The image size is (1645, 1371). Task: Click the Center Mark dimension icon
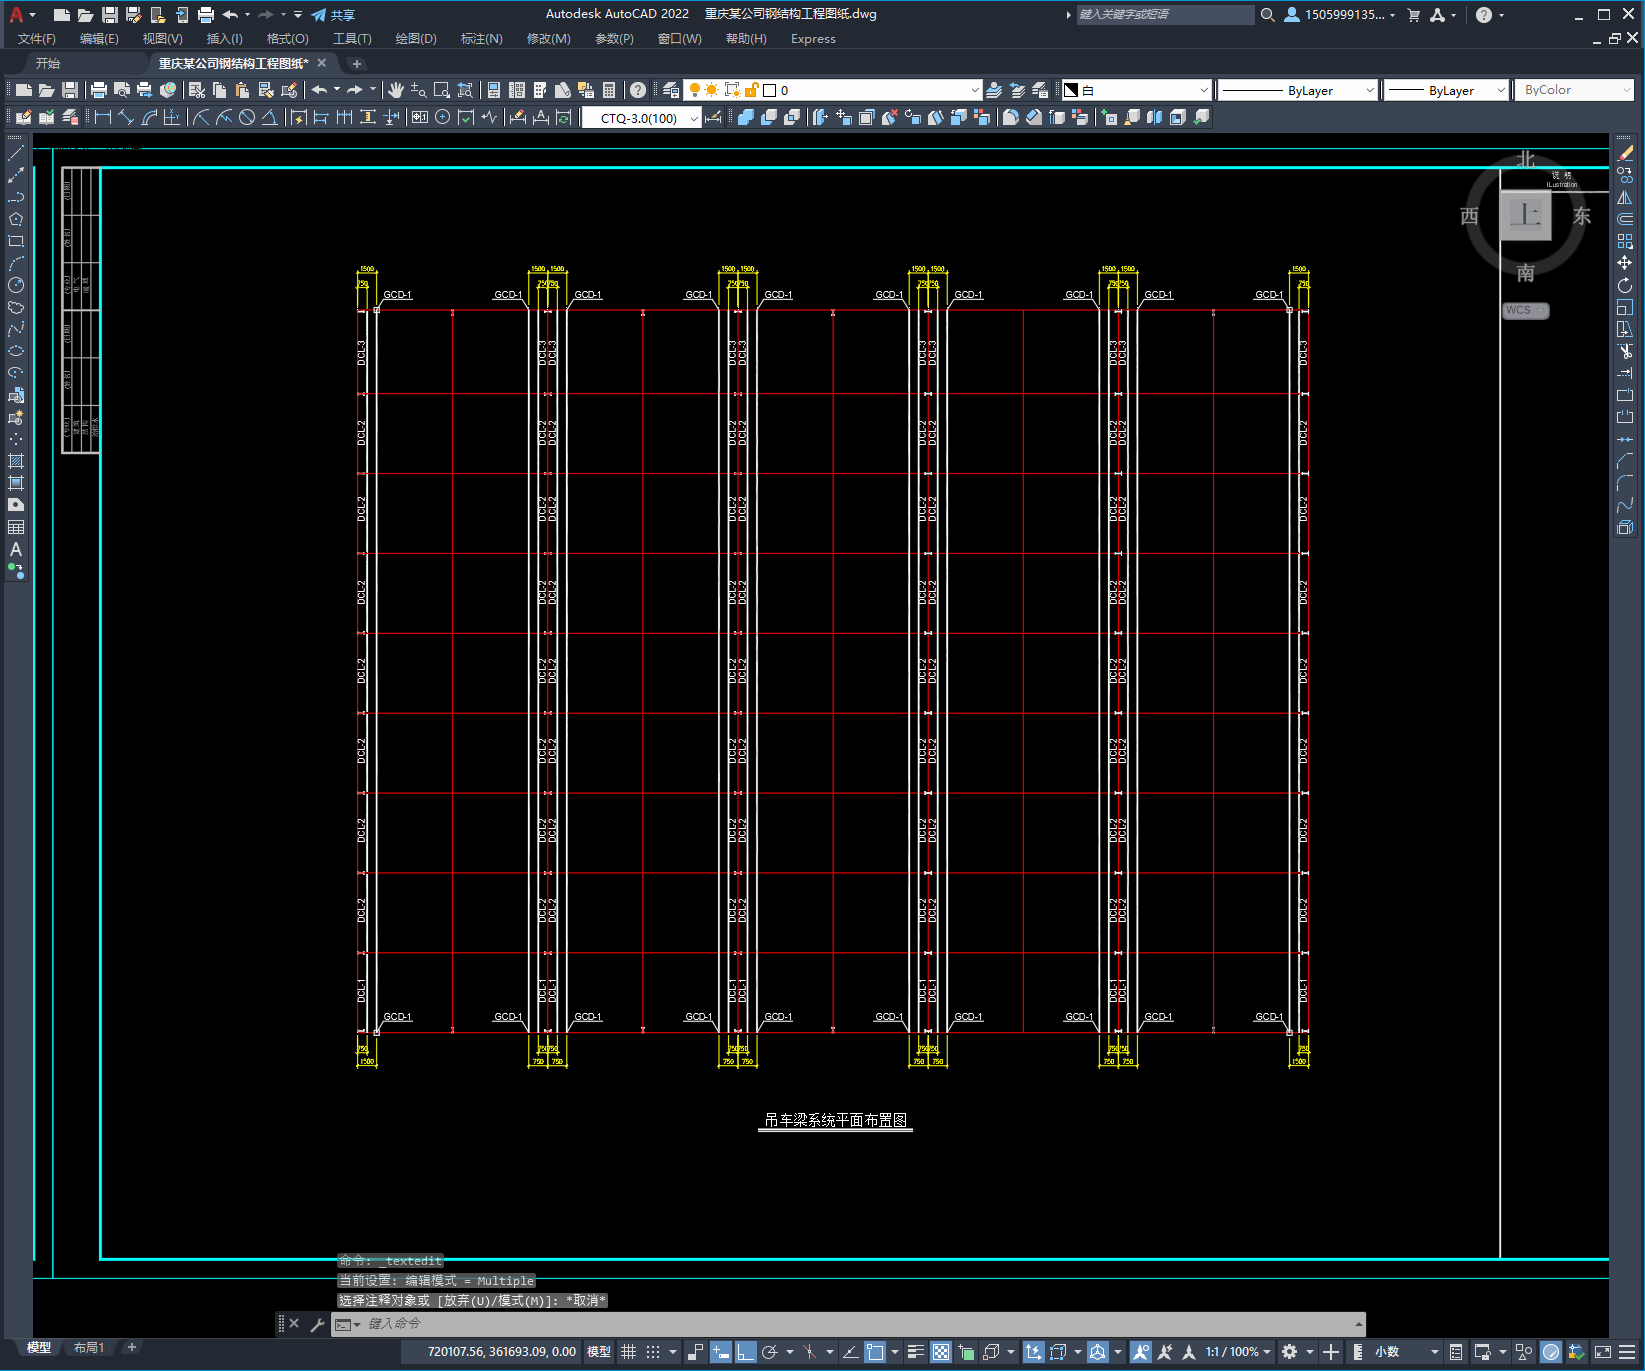442,118
